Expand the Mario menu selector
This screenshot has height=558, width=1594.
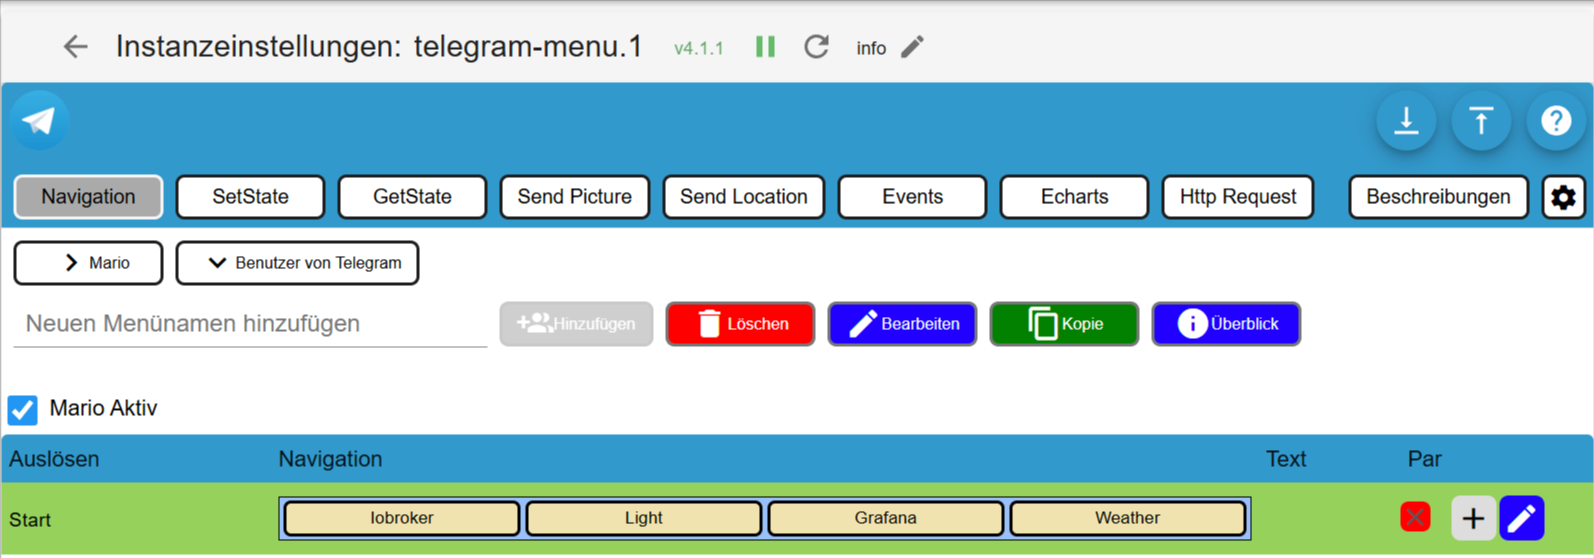point(88,263)
